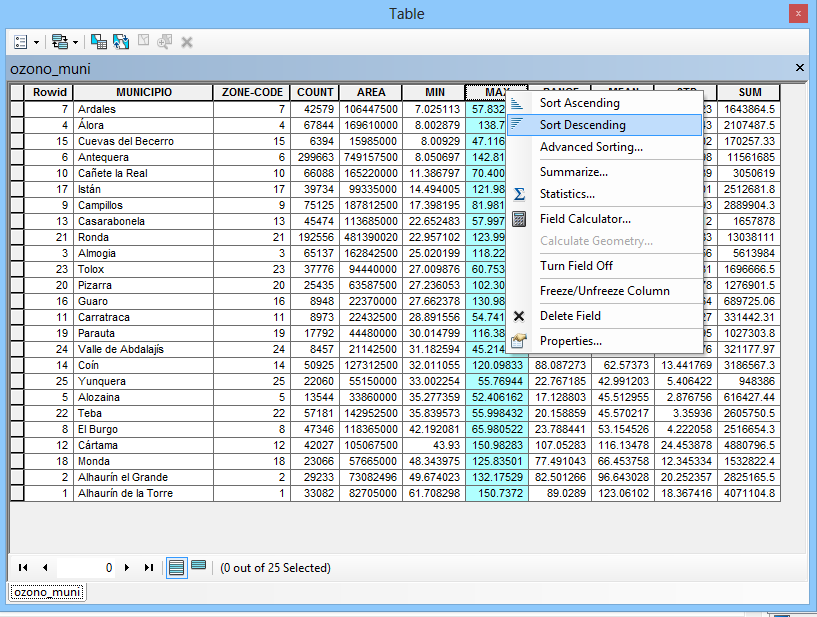Choose Sort Descending in the context menu
This screenshot has width=817, height=617.
click(582, 125)
